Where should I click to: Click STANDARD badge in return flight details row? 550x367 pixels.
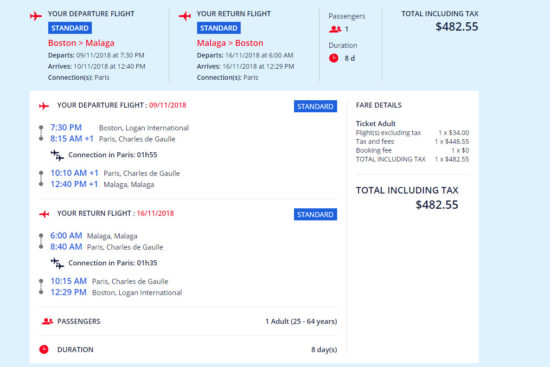[x=315, y=214]
